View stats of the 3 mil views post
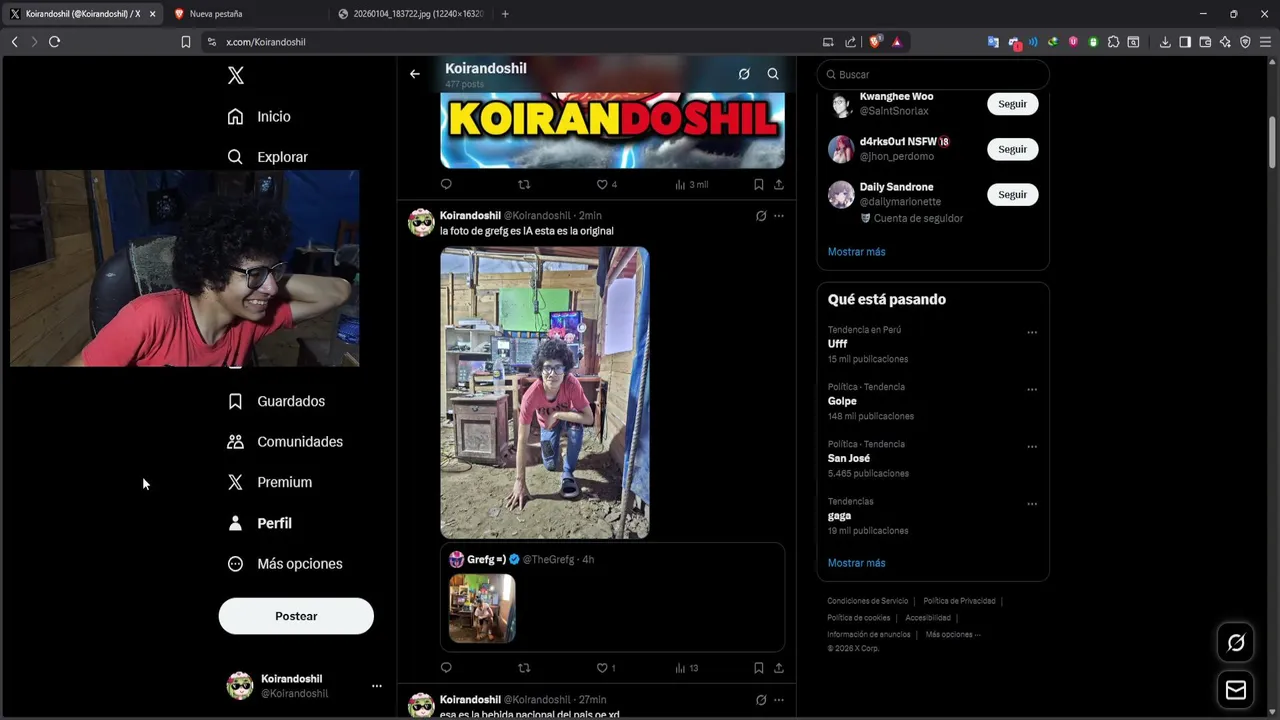The width and height of the screenshot is (1280, 720). tap(691, 184)
